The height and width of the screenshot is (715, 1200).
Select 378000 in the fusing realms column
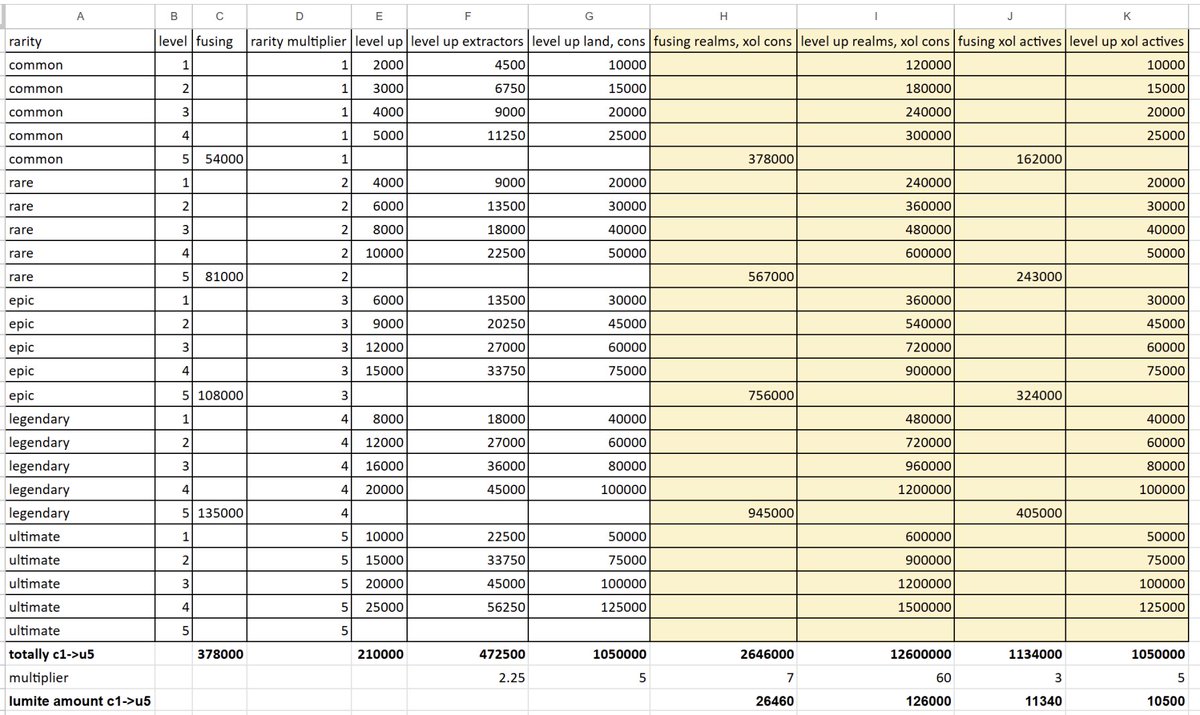pos(723,160)
